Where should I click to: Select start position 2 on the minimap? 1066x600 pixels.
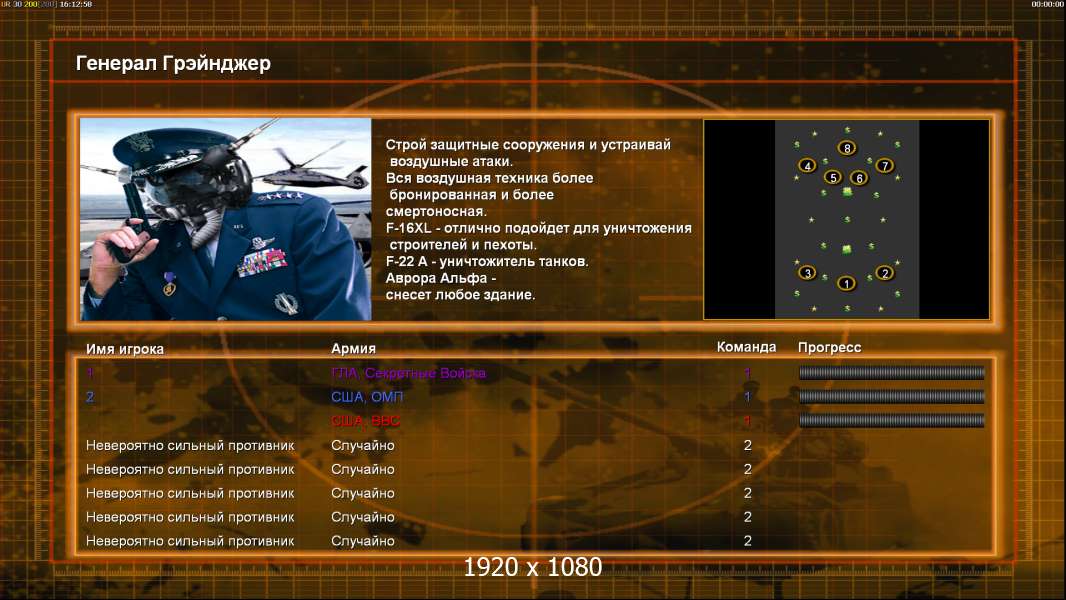(x=884, y=272)
